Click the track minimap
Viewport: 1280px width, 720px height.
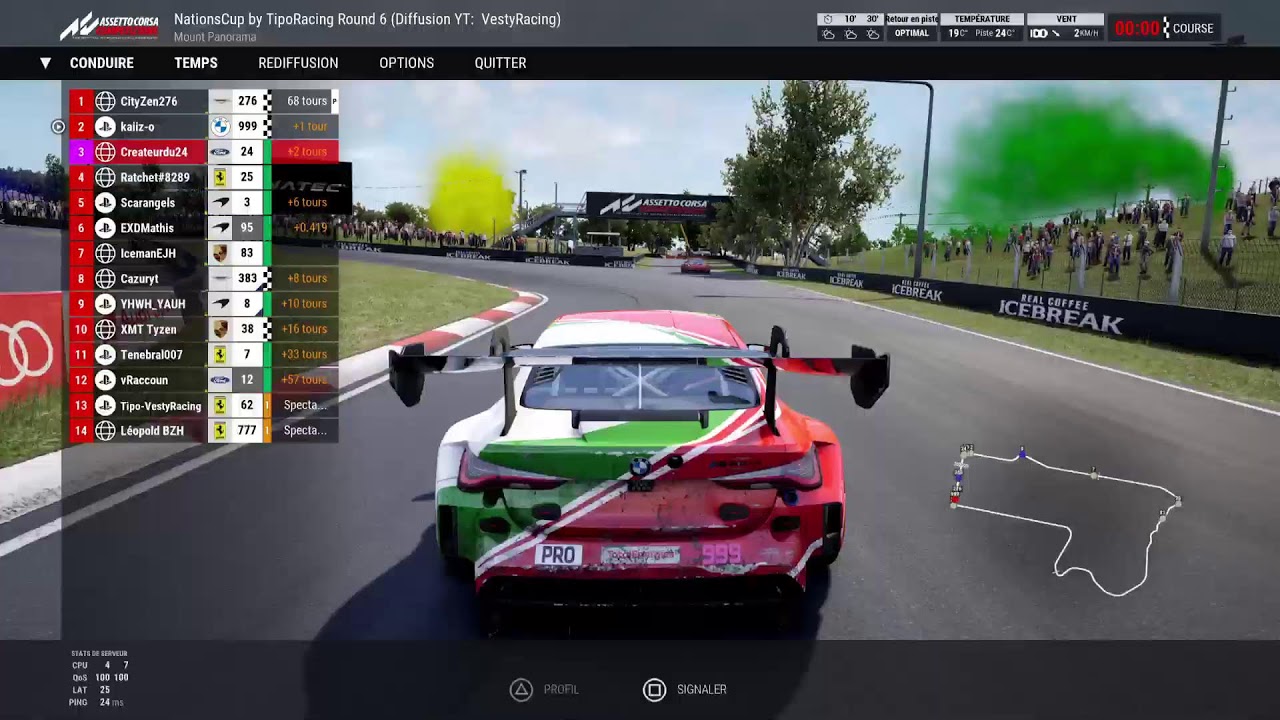[x=1067, y=520]
